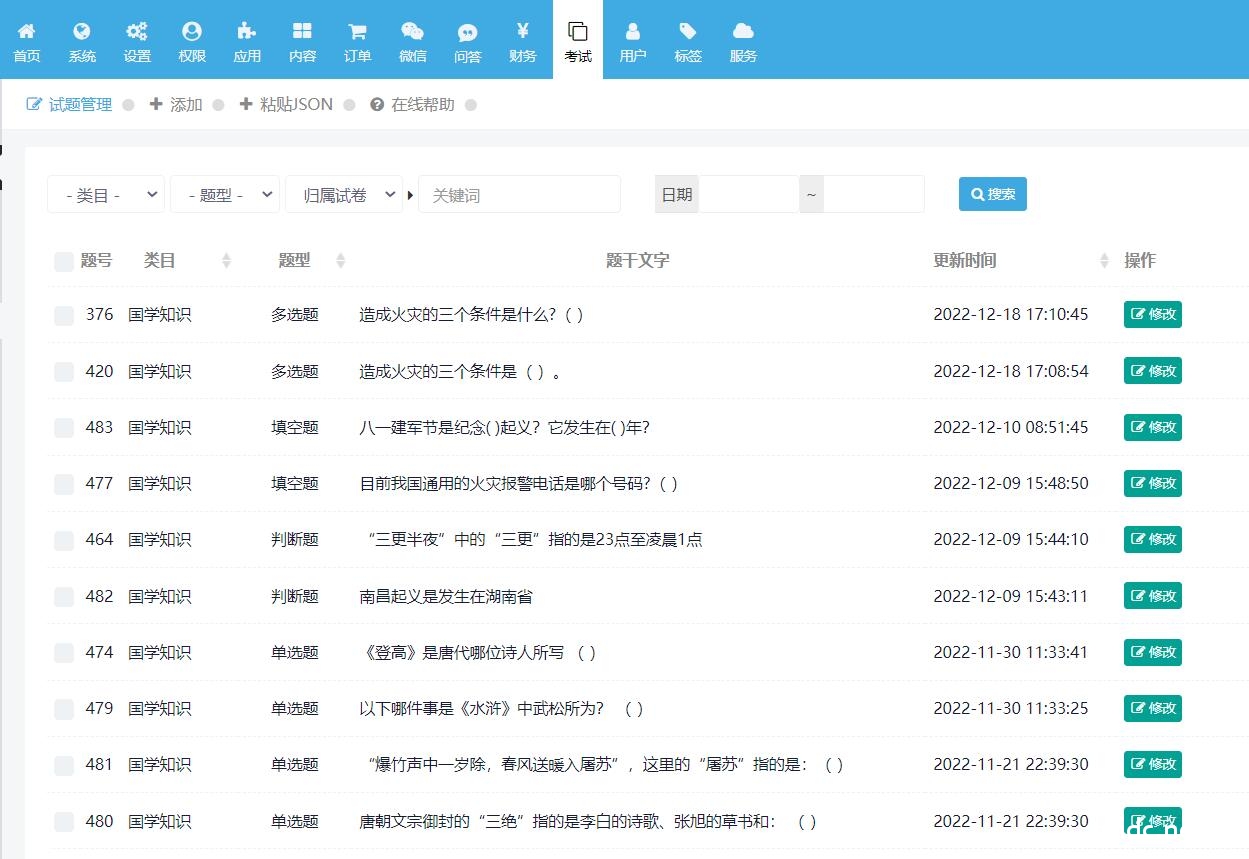
Task: Click the start date input field
Action: click(x=749, y=195)
